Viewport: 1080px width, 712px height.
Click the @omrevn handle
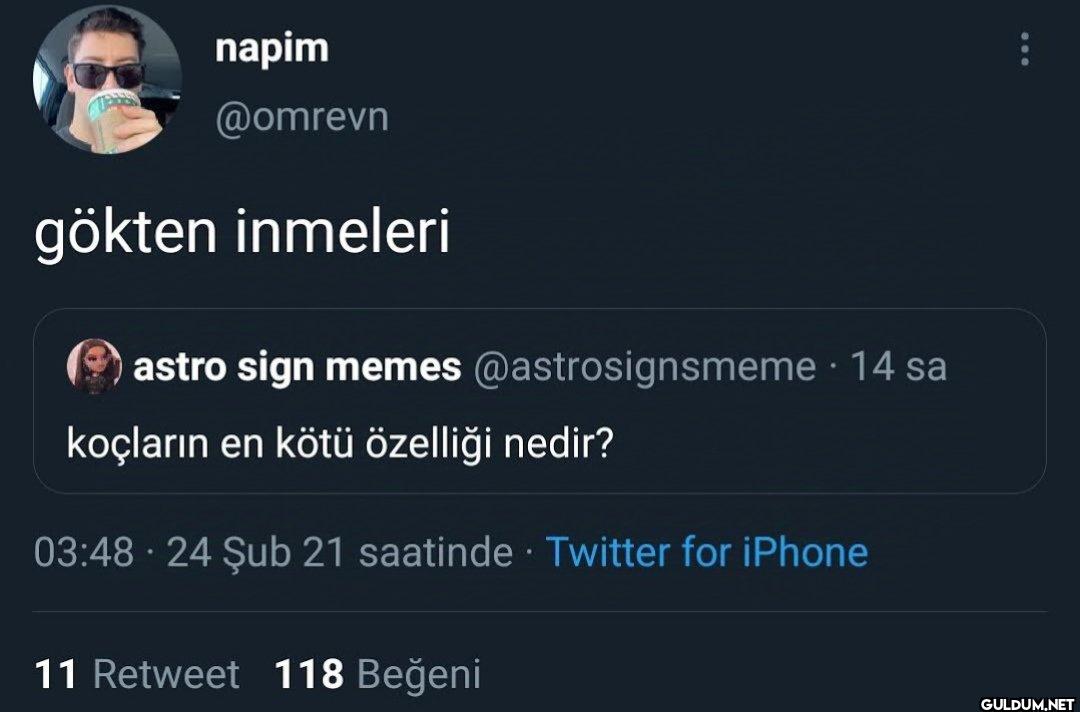(301, 118)
